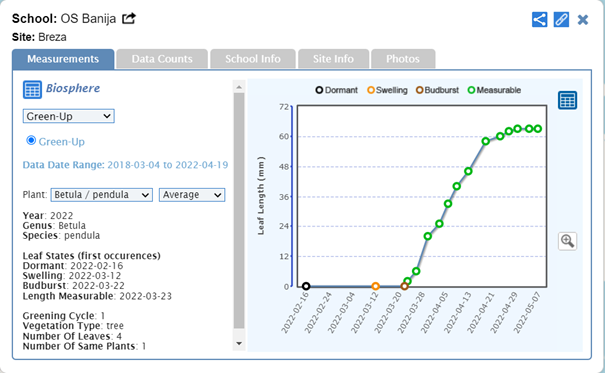605x373 pixels.
Task: Toggle the Dormant legend marker
Action: 337,90
